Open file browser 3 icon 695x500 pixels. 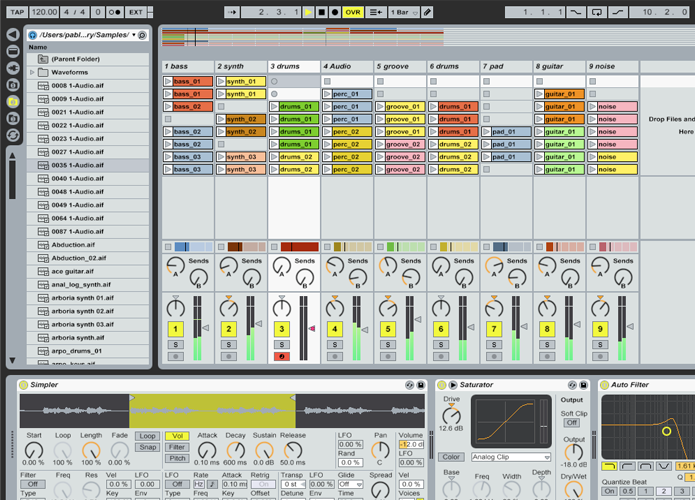tap(13, 118)
